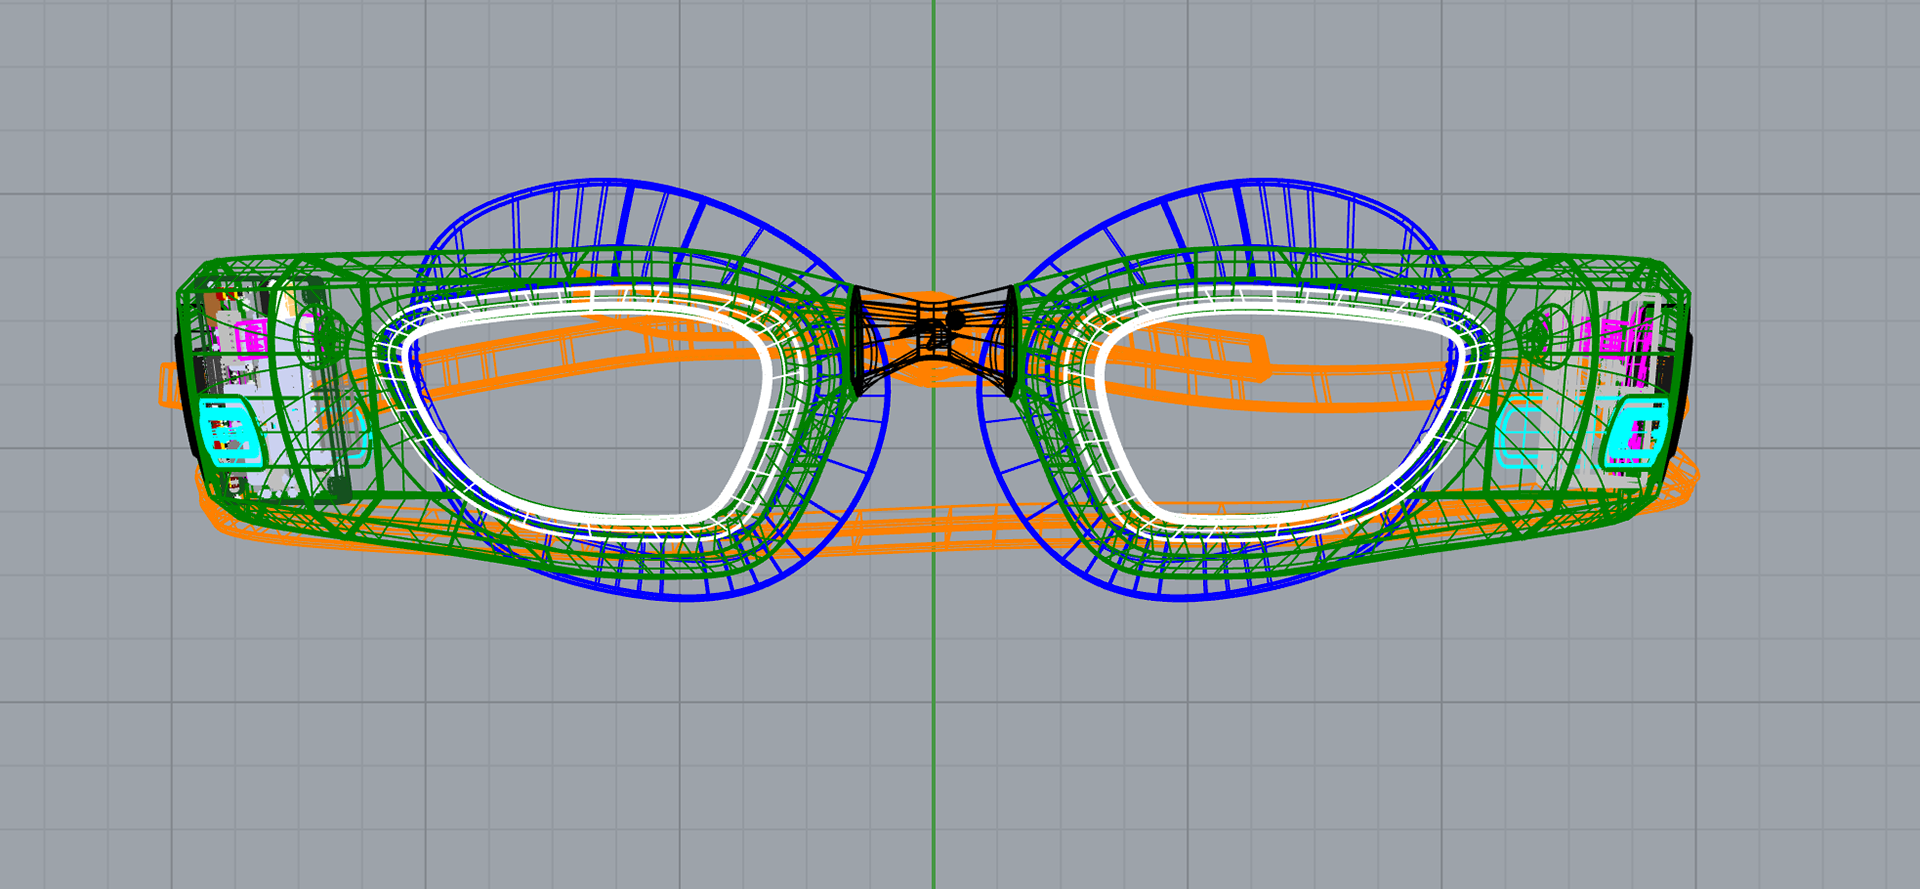Click the cyan component on right housing
Image resolution: width=1920 pixels, height=889 pixels.
point(1636,434)
